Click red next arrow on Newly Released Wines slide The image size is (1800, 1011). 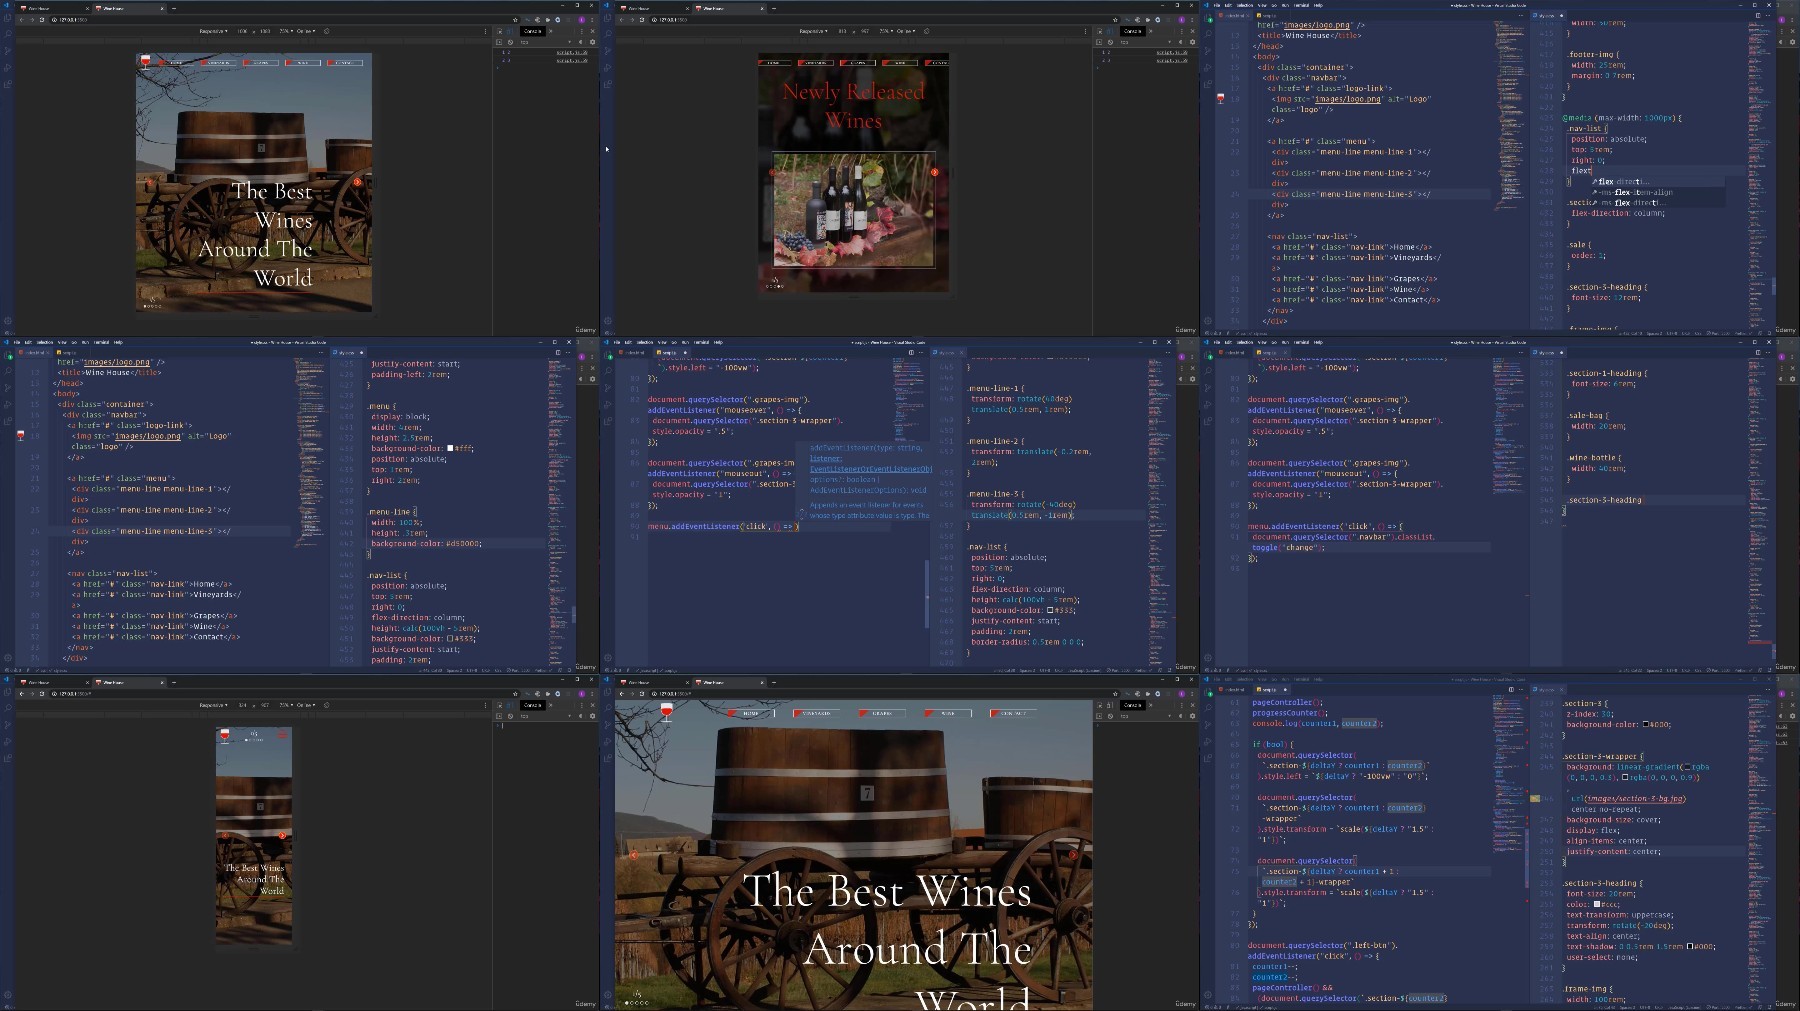coord(934,172)
